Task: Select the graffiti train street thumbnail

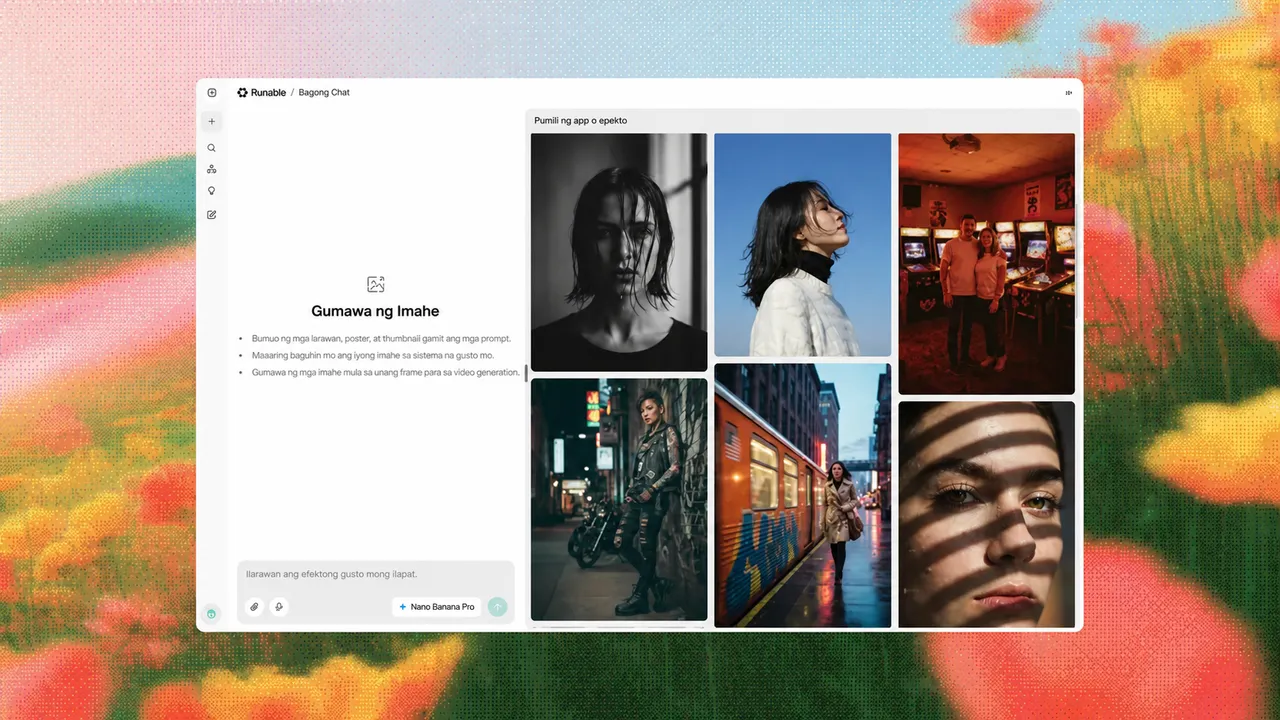Action: pyautogui.click(x=802, y=496)
